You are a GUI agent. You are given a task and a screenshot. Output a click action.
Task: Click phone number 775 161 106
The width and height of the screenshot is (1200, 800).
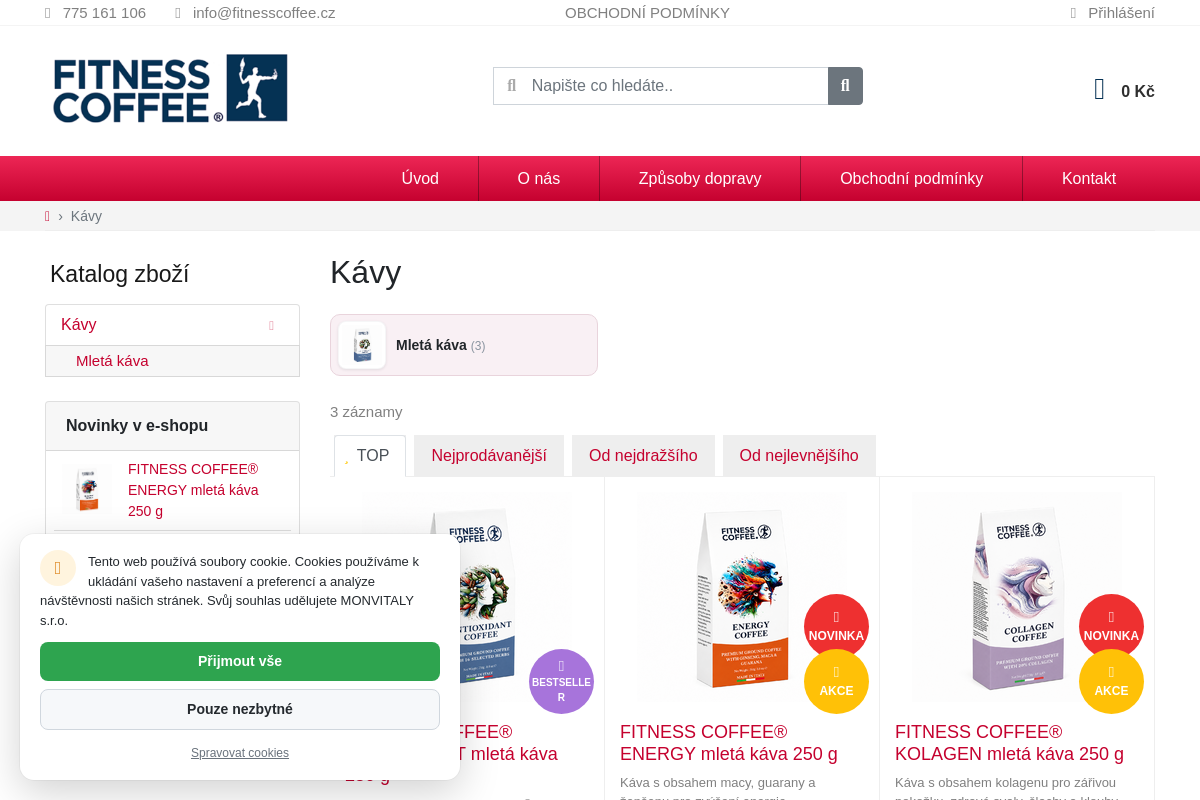[x=104, y=13]
